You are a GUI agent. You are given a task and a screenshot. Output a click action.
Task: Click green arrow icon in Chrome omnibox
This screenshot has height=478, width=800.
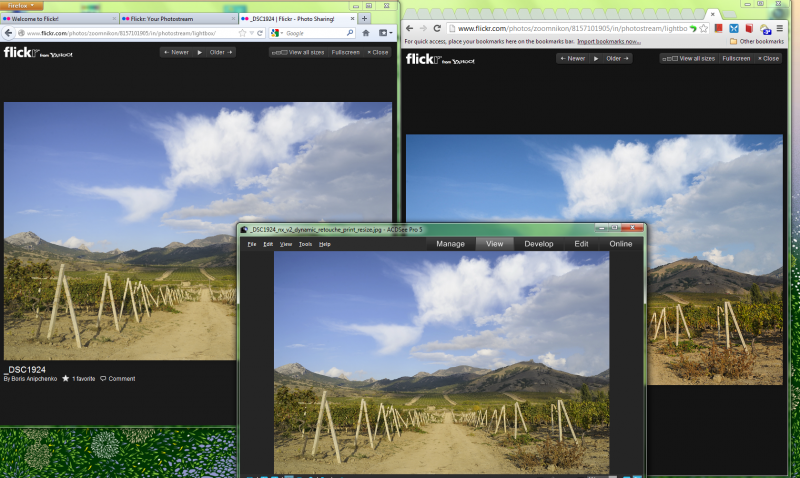693,29
